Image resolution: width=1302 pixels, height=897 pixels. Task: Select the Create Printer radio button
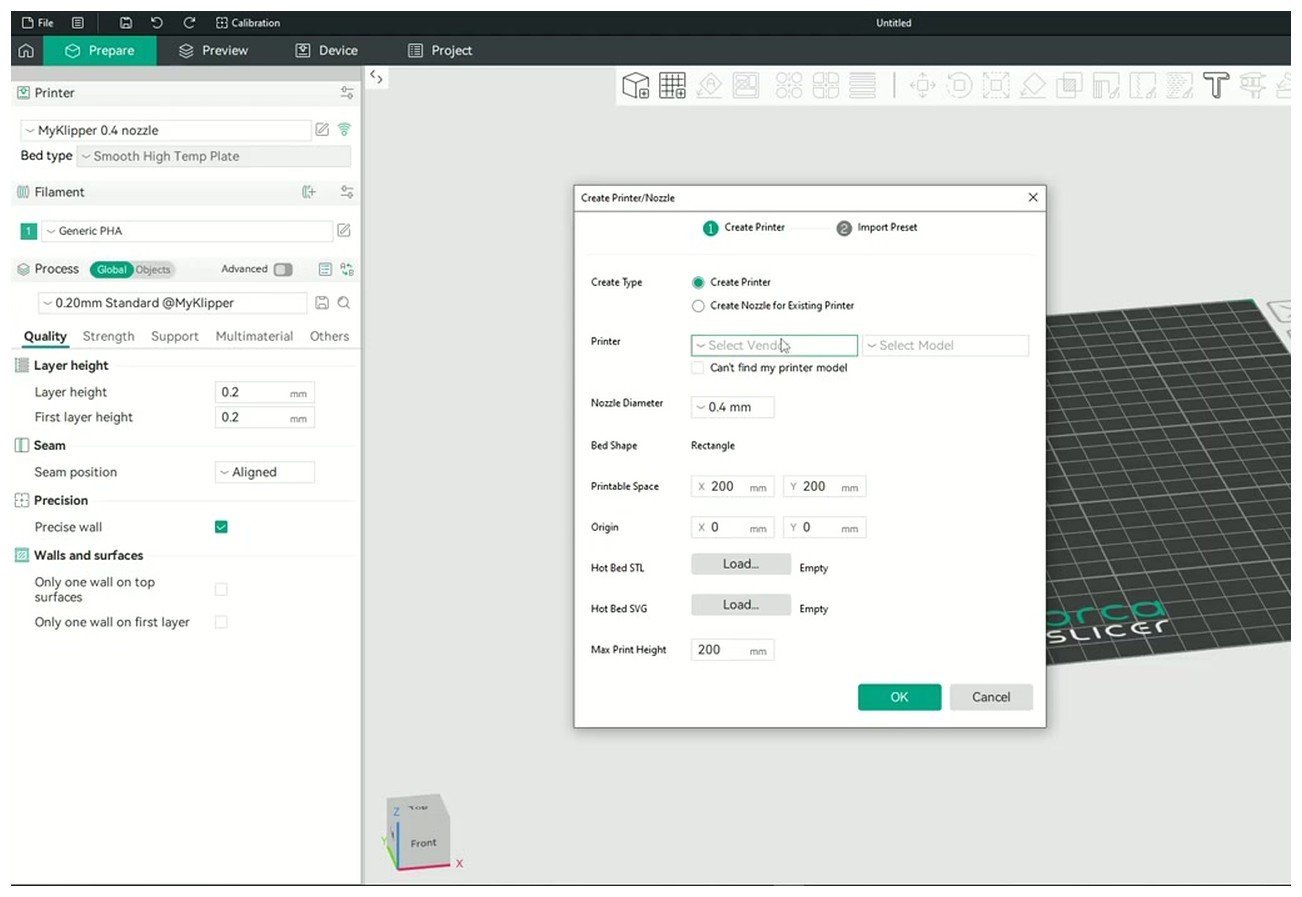(x=698, y=283)
